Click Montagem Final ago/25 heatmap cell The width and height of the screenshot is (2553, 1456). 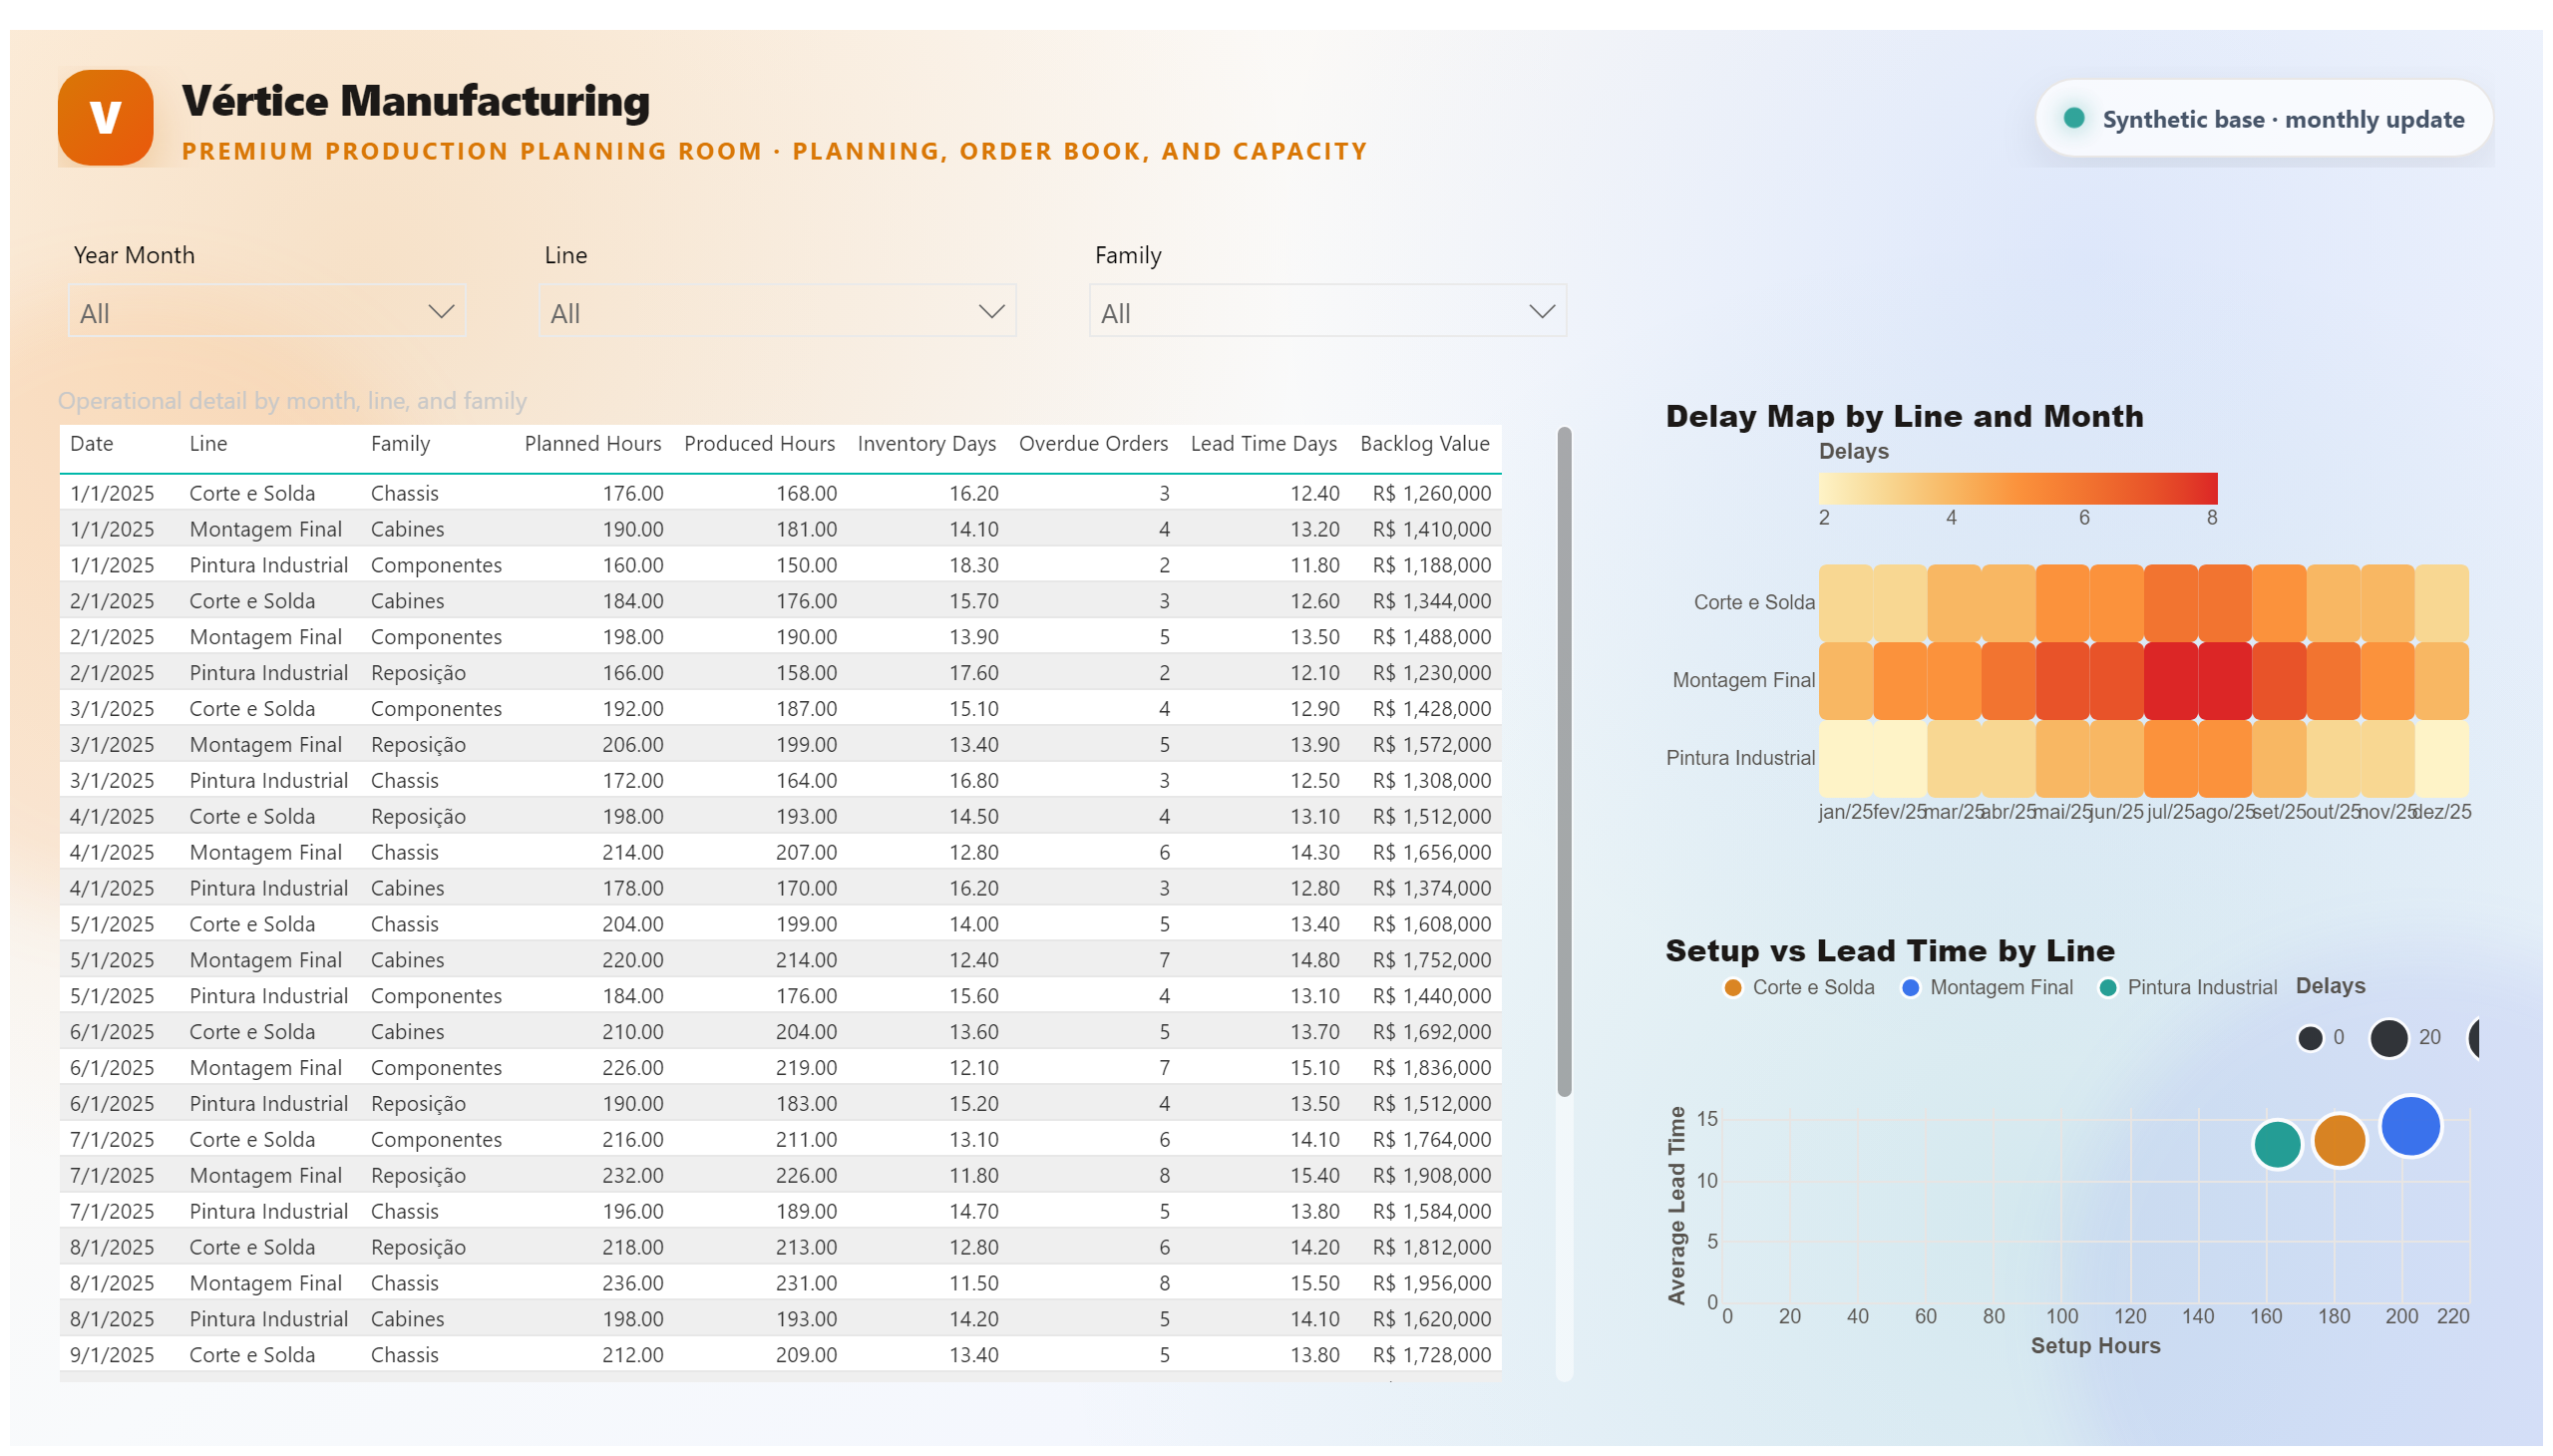pyautogui.click(x=2224, y=680)
